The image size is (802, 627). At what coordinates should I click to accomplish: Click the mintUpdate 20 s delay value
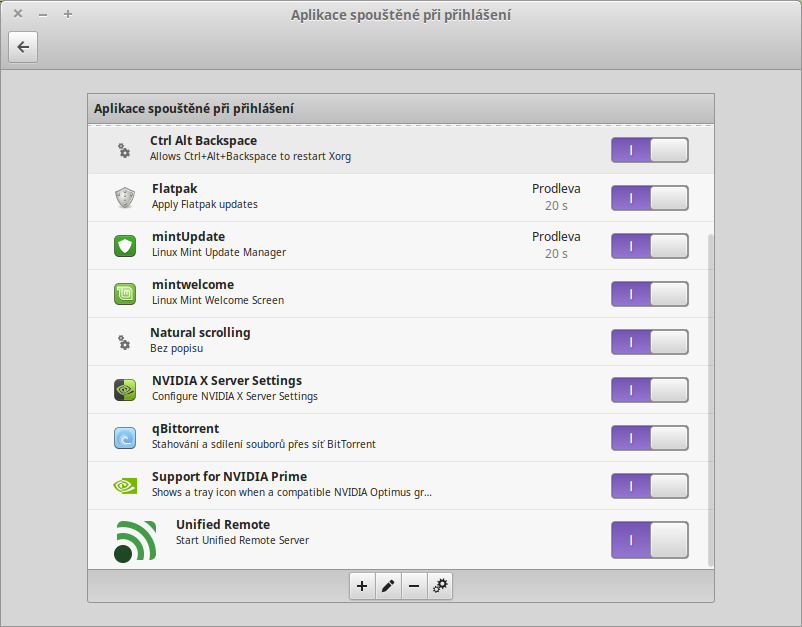click(556, 254)
